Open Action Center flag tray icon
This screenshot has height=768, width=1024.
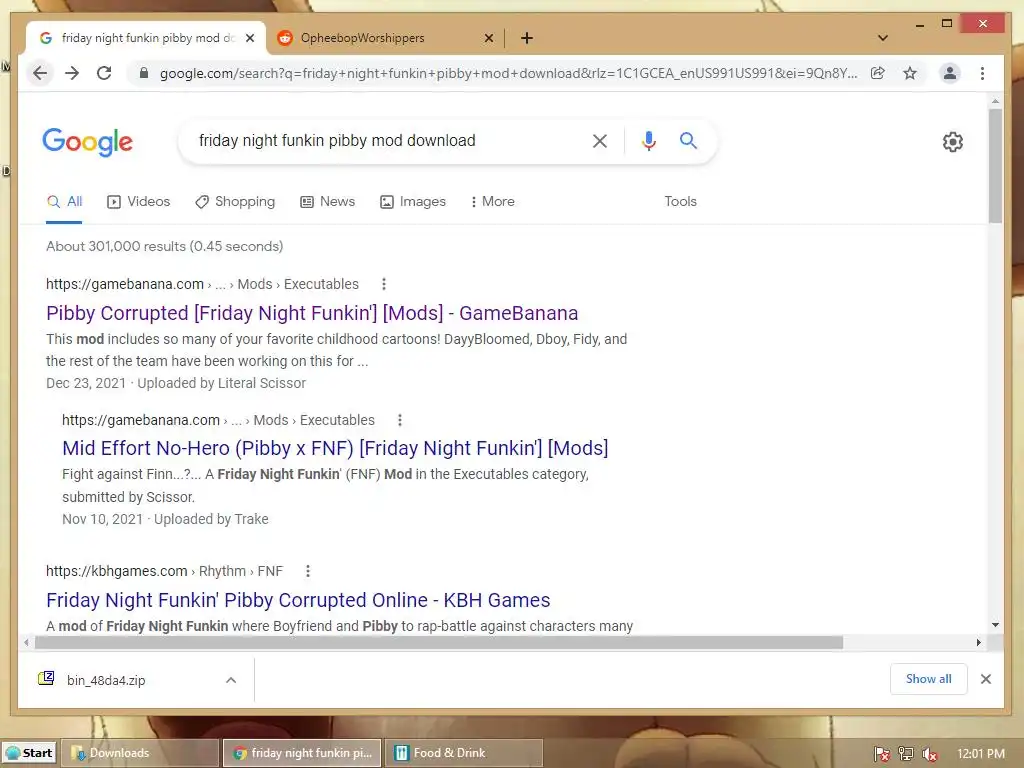point(882,754)
